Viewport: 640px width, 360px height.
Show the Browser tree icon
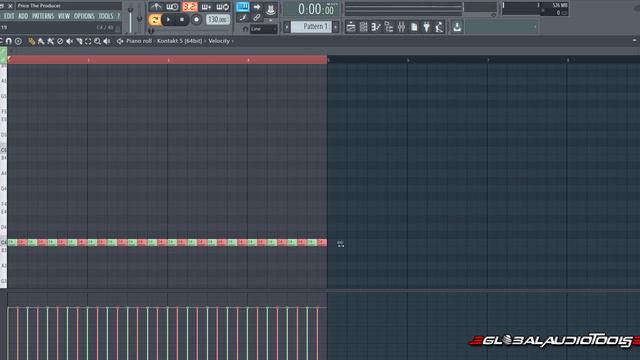tap(389, 27)
